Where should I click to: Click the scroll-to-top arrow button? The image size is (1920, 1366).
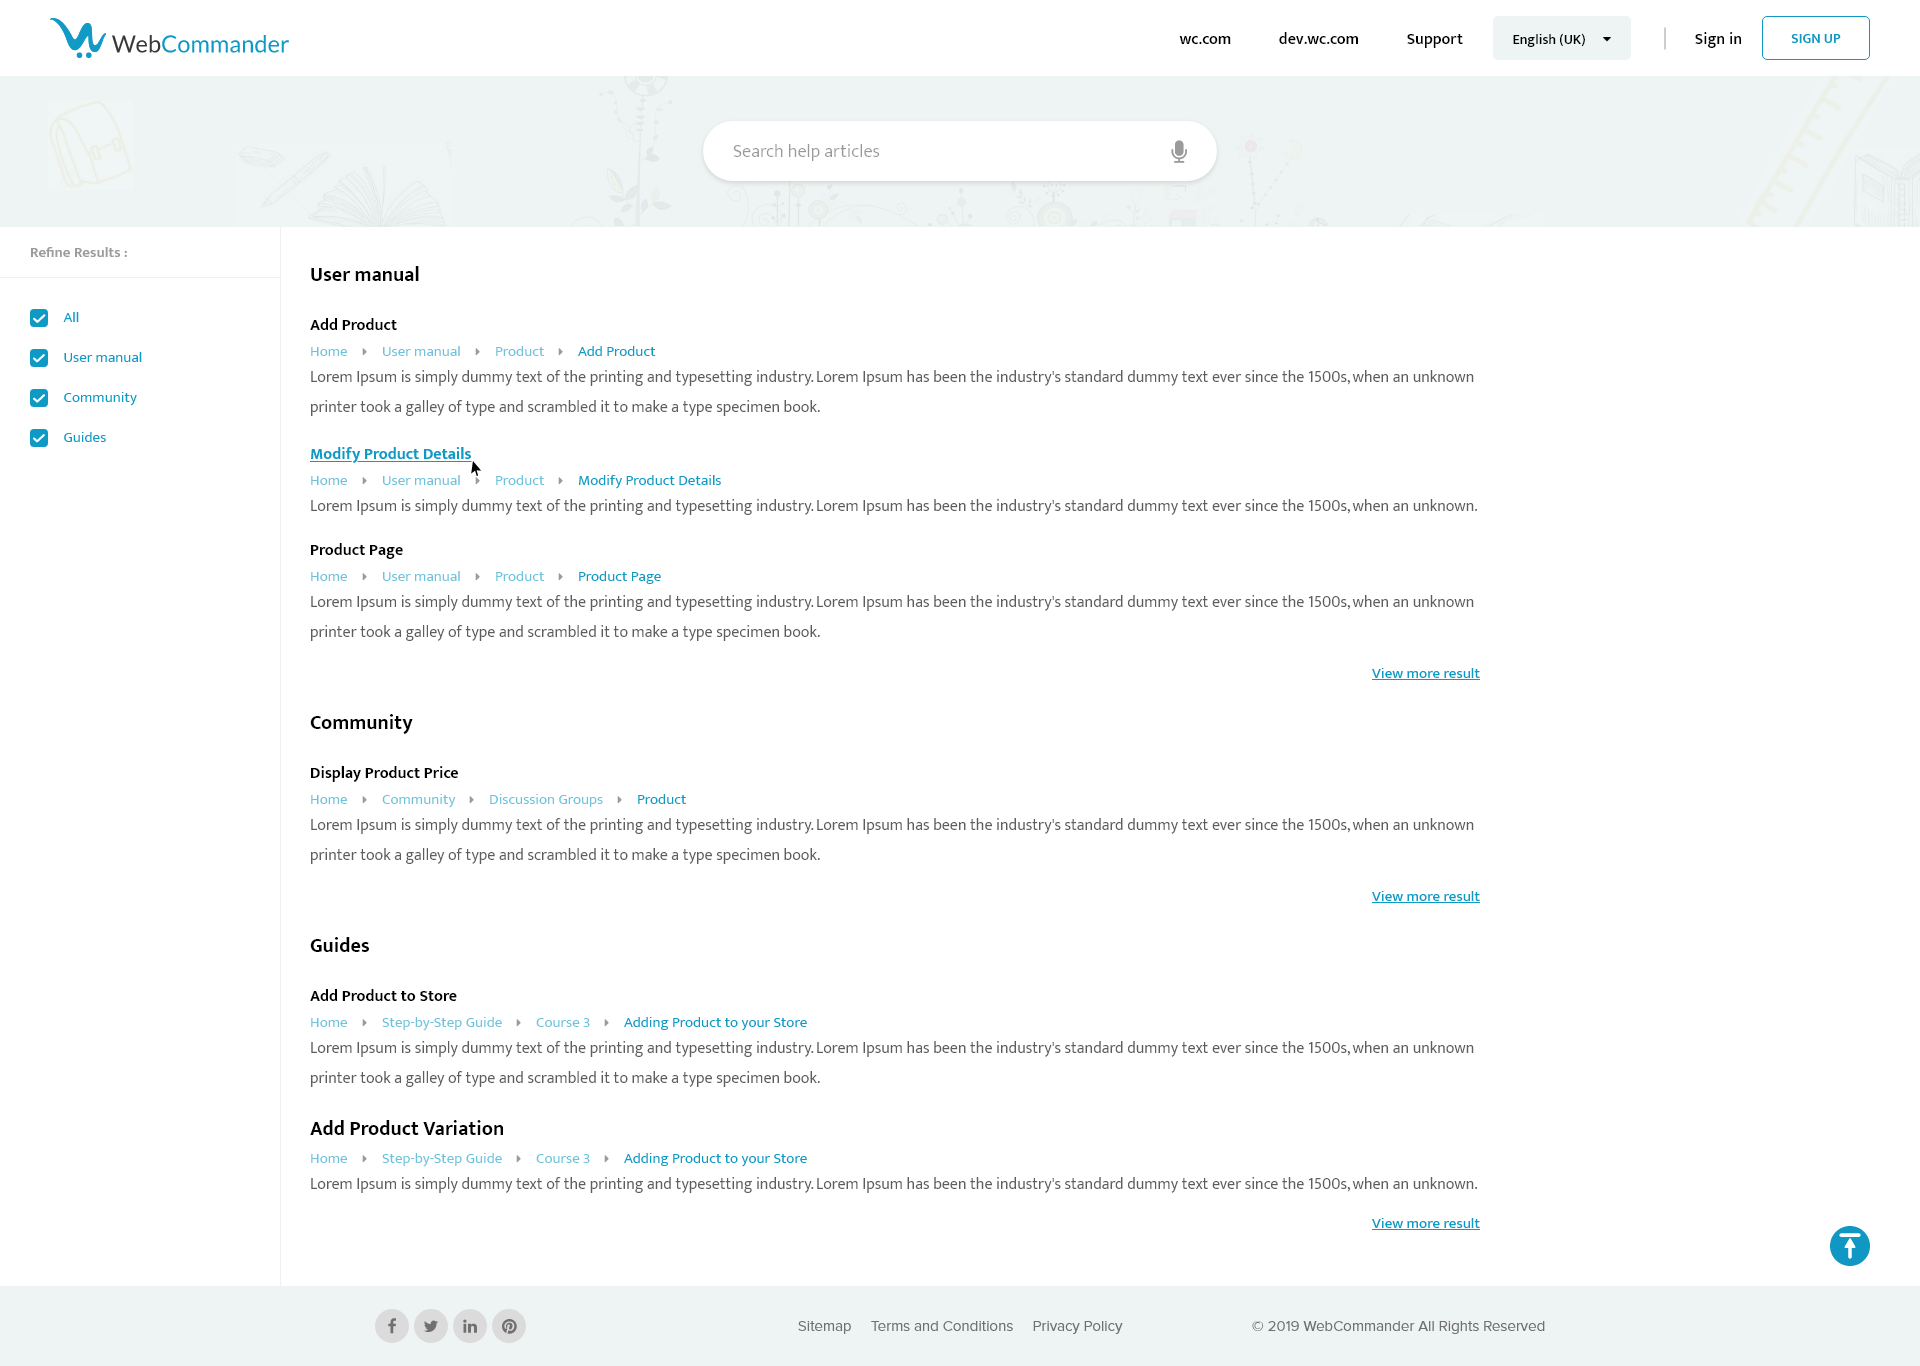[x=1849, y=1246]
